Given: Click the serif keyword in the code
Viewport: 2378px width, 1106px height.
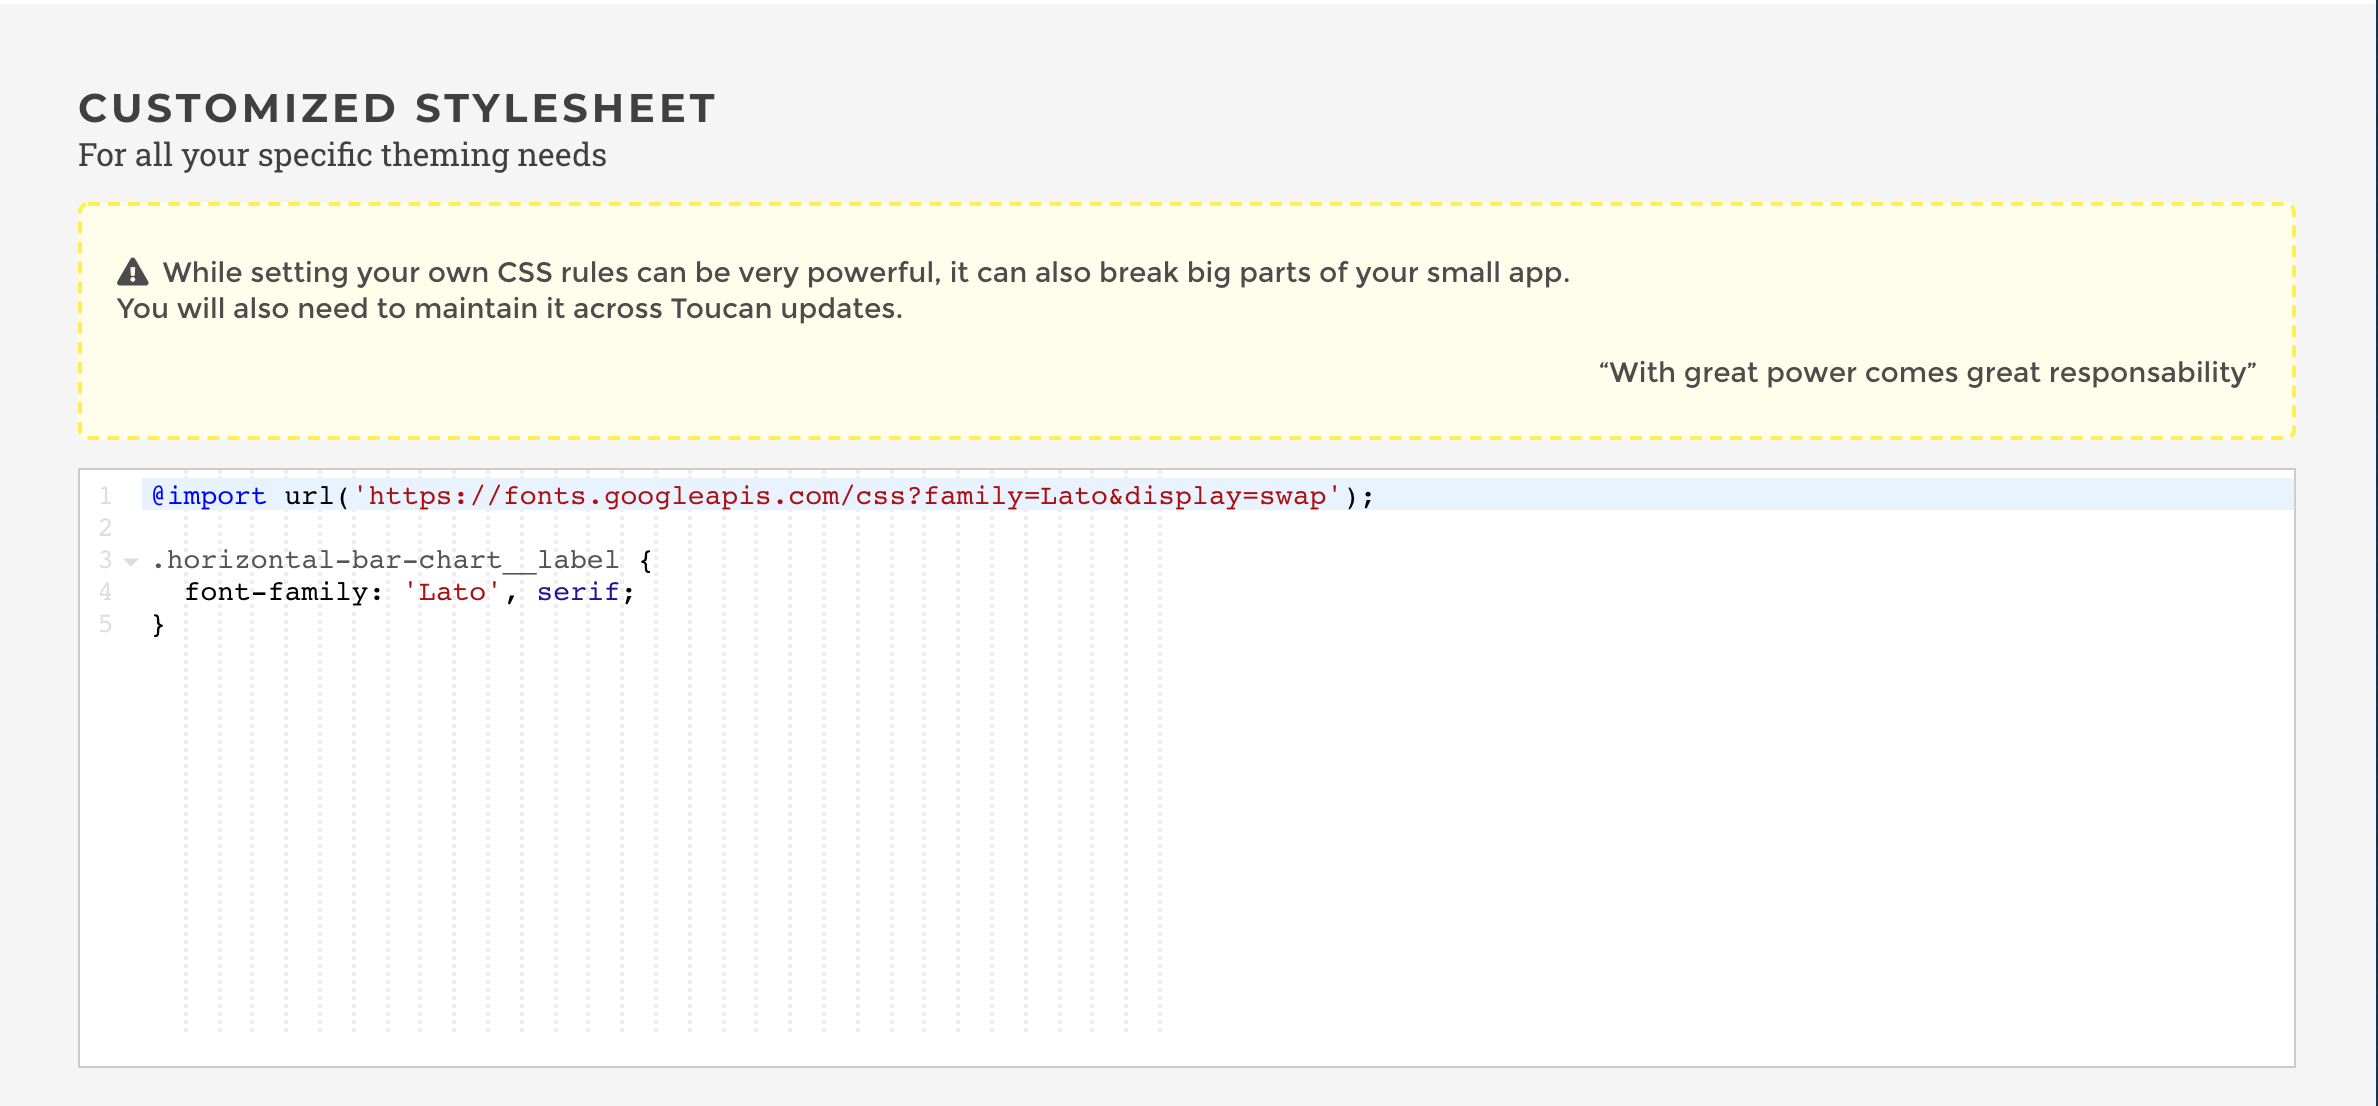Looking at the screenshot, I should (578, 592).
